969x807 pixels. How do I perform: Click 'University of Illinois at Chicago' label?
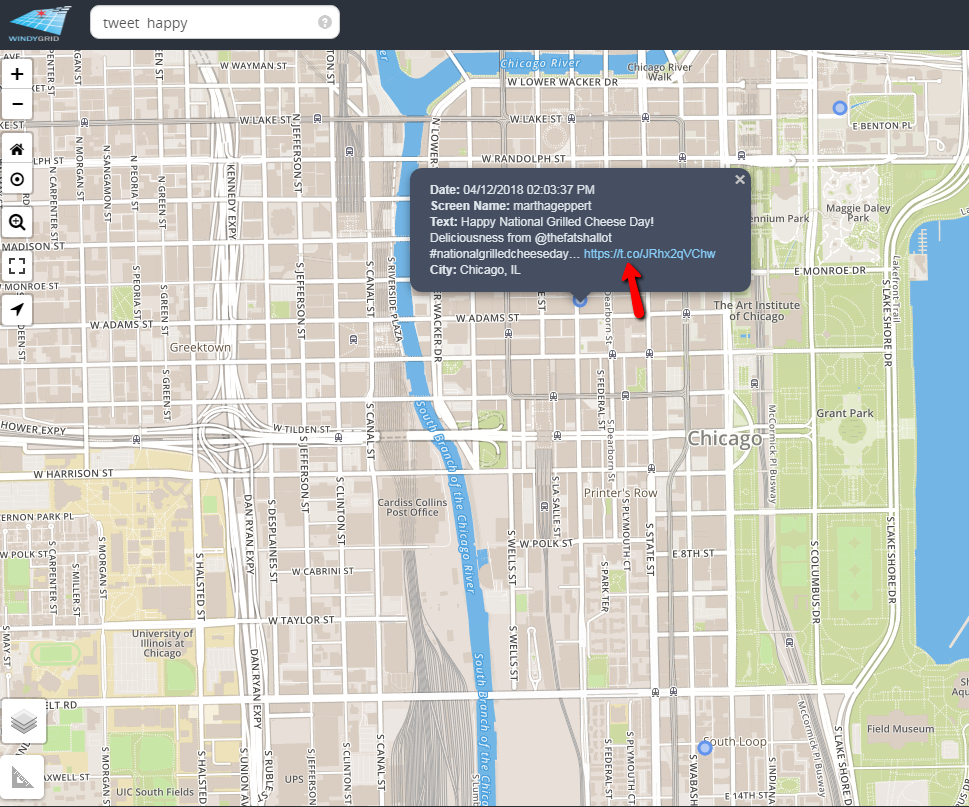[x=163, y=643]
